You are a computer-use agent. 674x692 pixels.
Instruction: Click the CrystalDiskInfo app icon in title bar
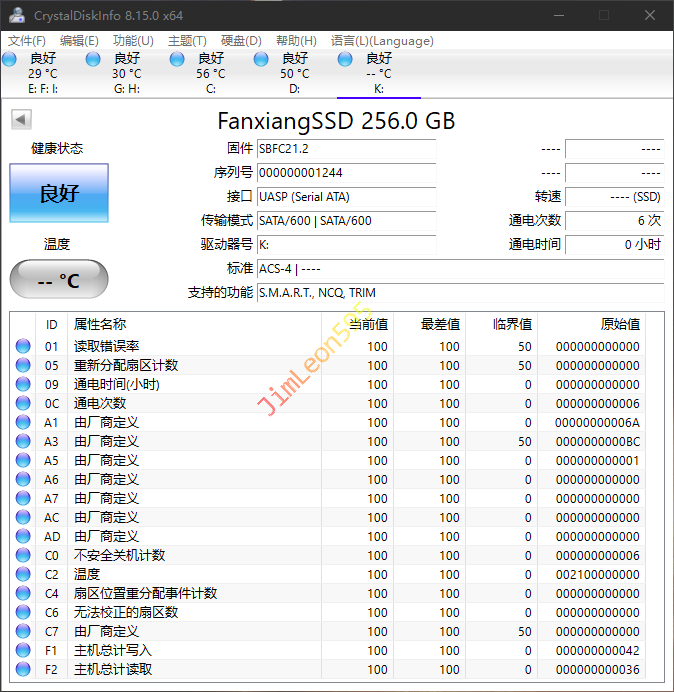(17, 15)
